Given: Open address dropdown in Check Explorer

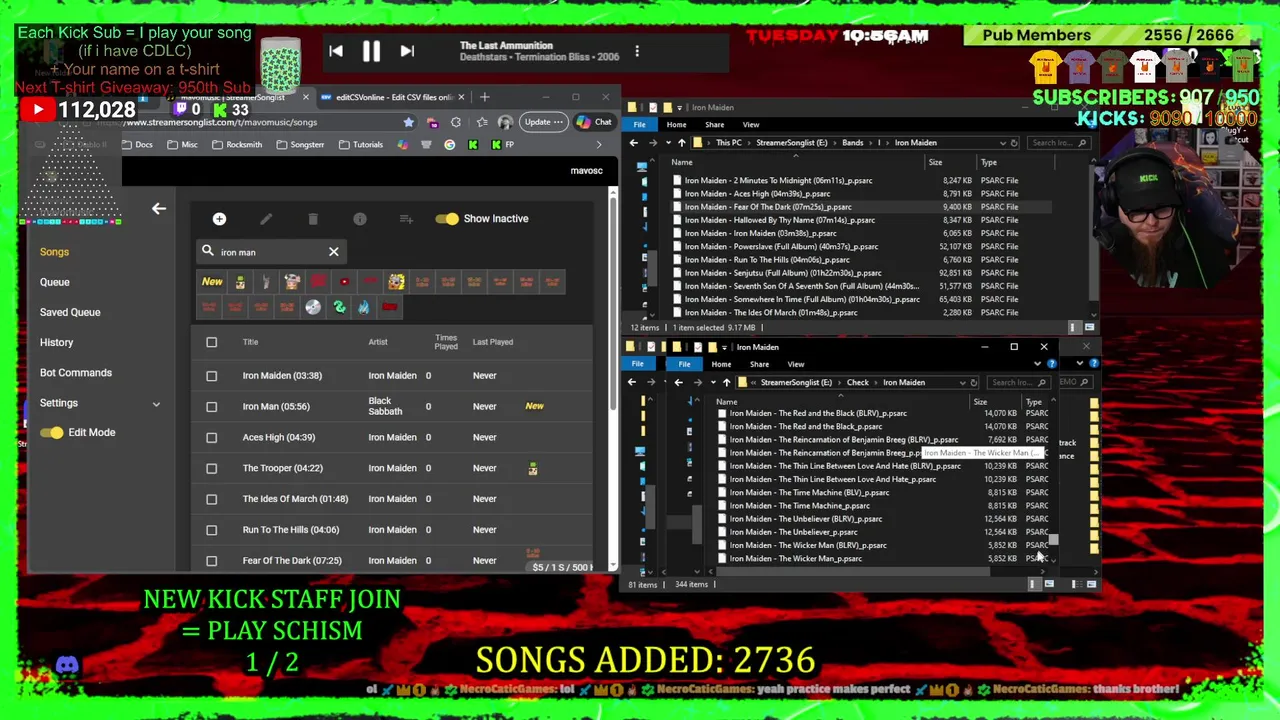Looking at the screenshot, I should click(x=962, y=382).
